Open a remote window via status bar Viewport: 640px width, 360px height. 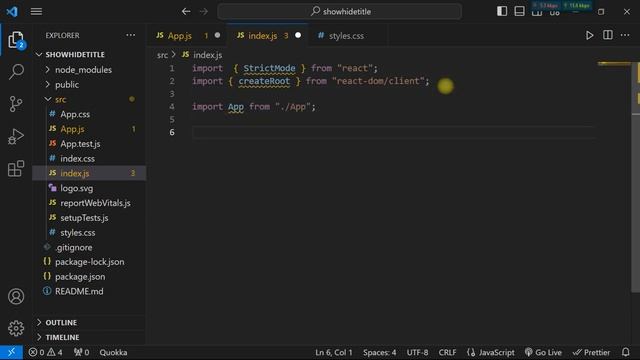[11, 352]
